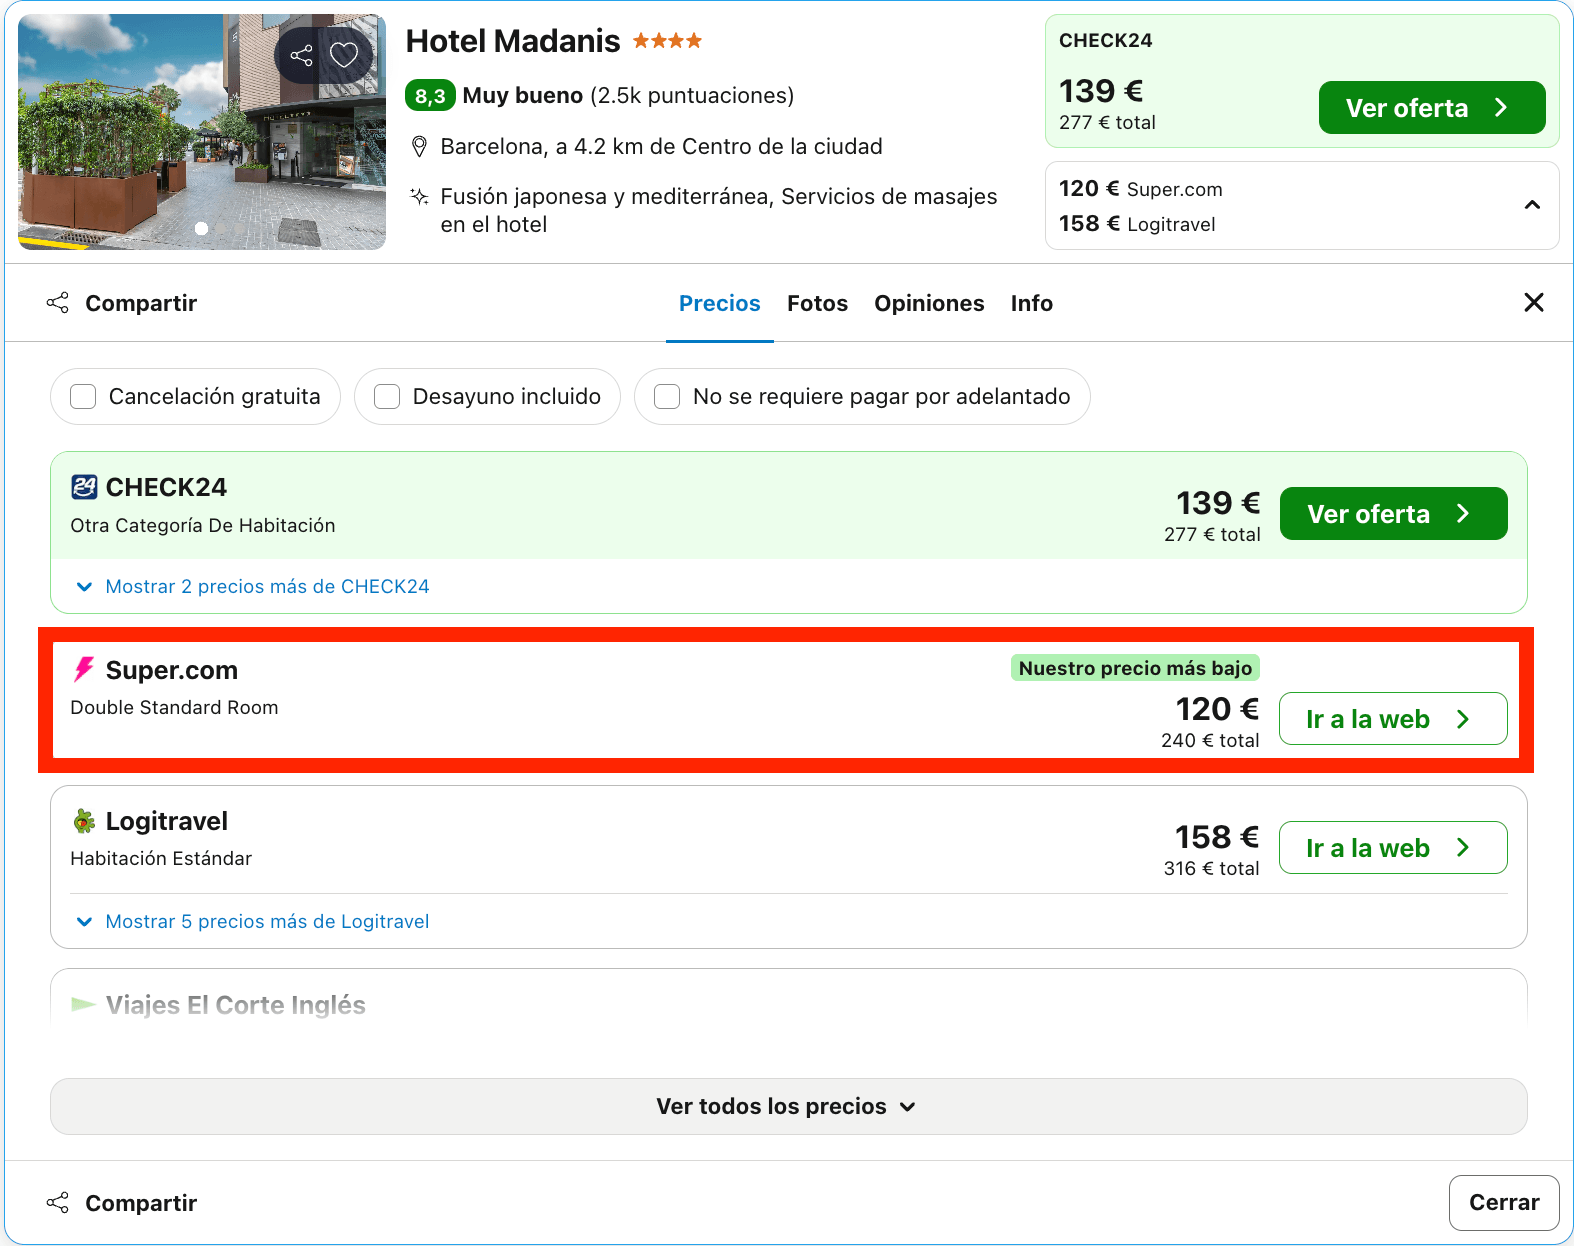1574x1246 pixels.
Task: Click the top Compartir link
Action: pyautogui.click(x=141, y=303)
